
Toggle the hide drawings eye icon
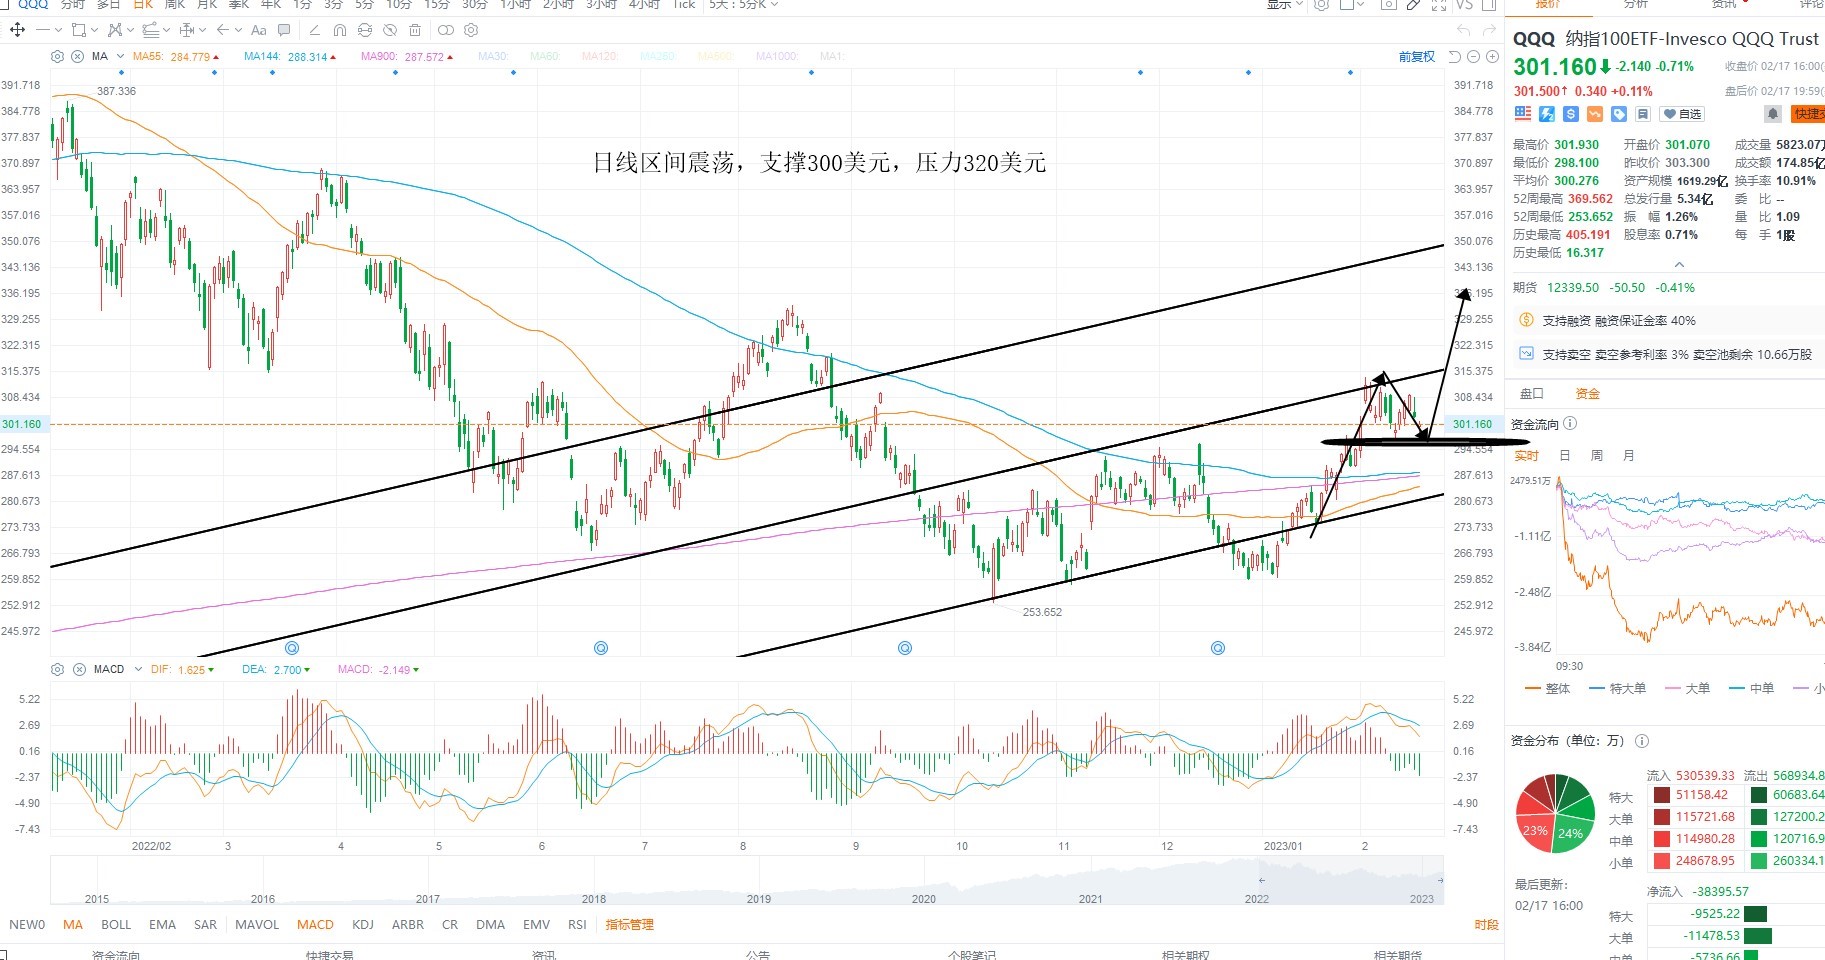(x=390, y=30)
